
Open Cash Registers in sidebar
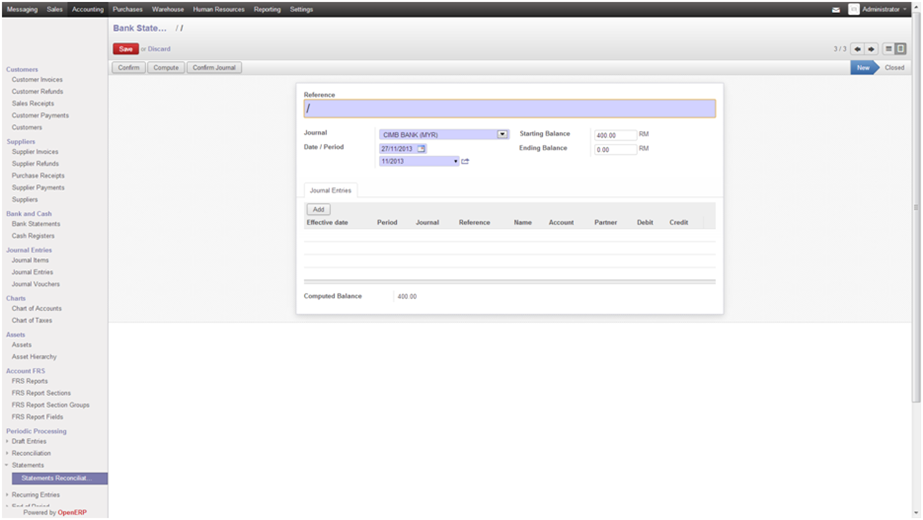click(33, 236)
